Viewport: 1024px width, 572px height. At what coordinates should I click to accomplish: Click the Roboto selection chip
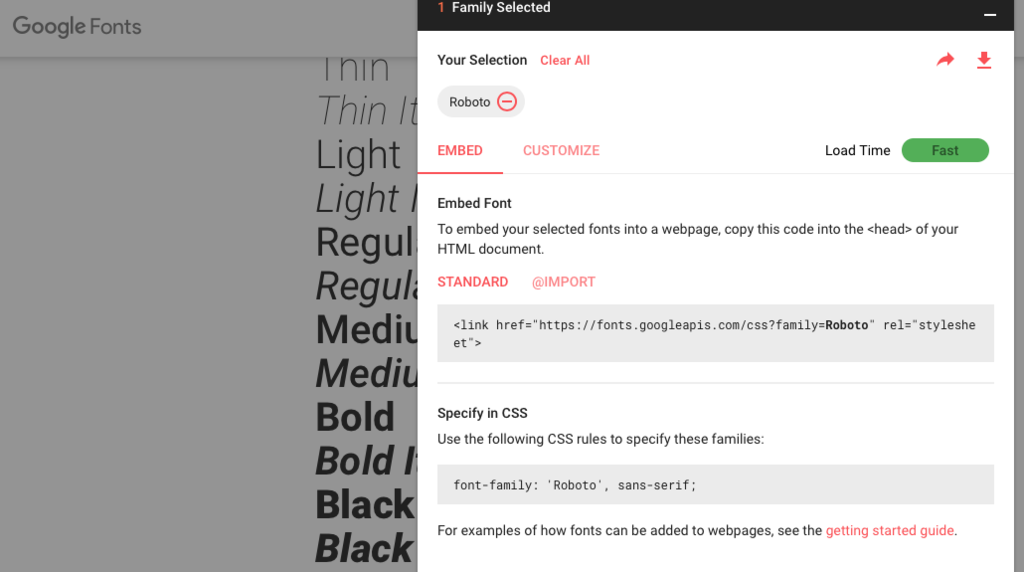[481, 102]
